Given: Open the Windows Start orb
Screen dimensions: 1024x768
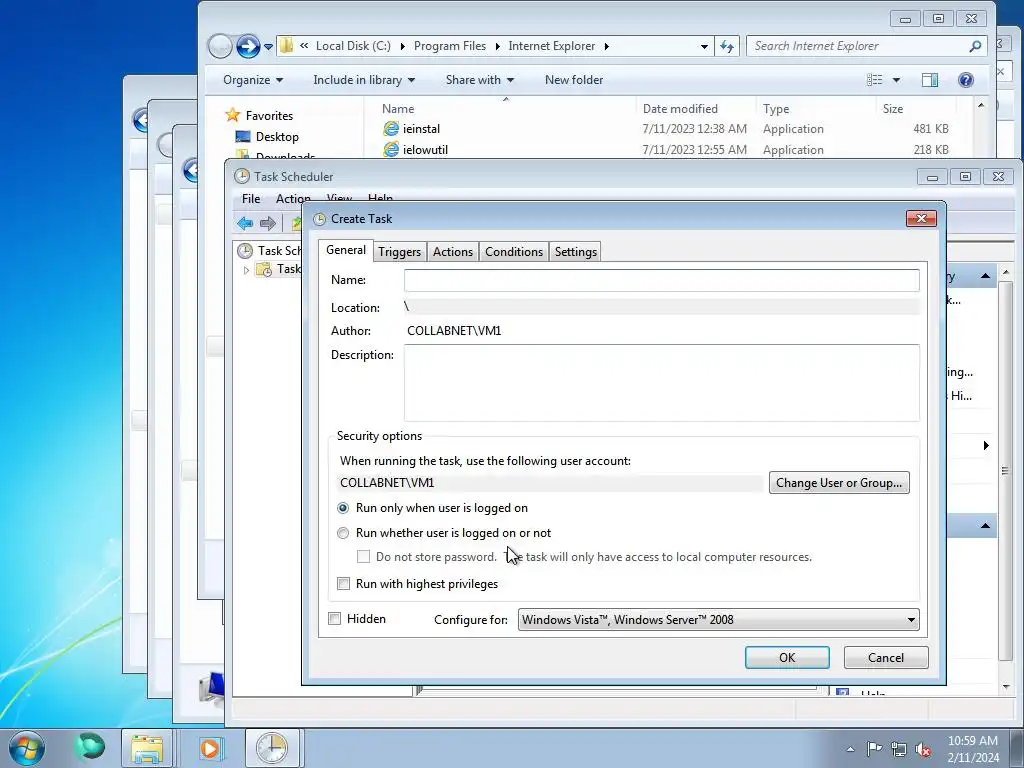Looking at the screenshot, I should pos(27,748).
